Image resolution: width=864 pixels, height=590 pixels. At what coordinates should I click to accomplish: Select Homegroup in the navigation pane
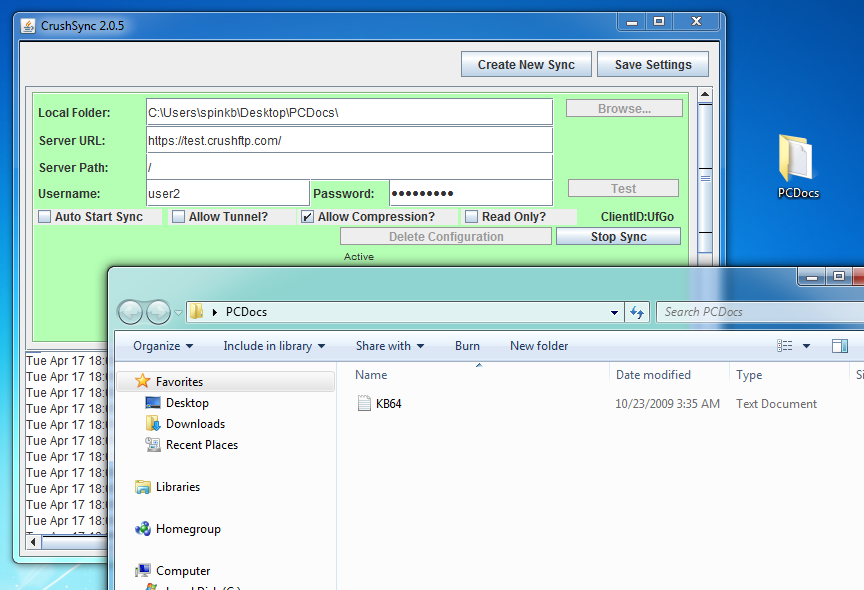pyautogui.click(x=188, y=529)
